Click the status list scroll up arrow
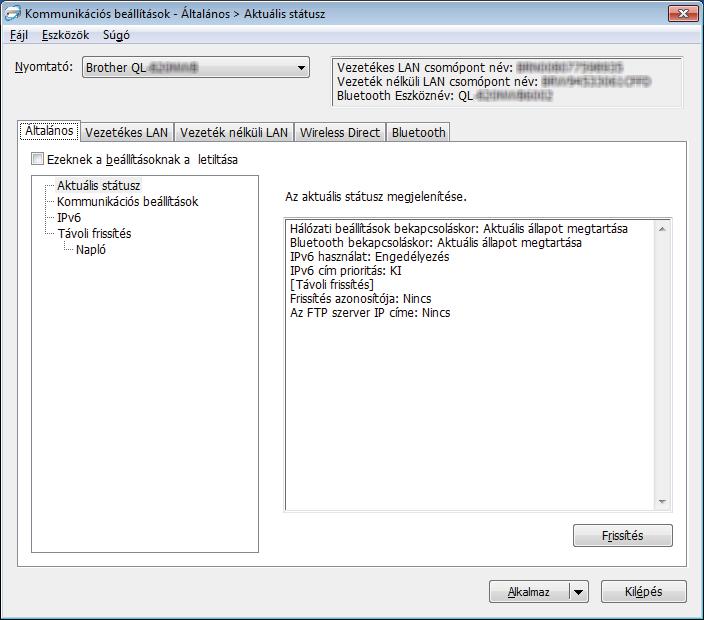Image resolution: width=704 pixels, height=620 pixels. (x=662, y=229)
